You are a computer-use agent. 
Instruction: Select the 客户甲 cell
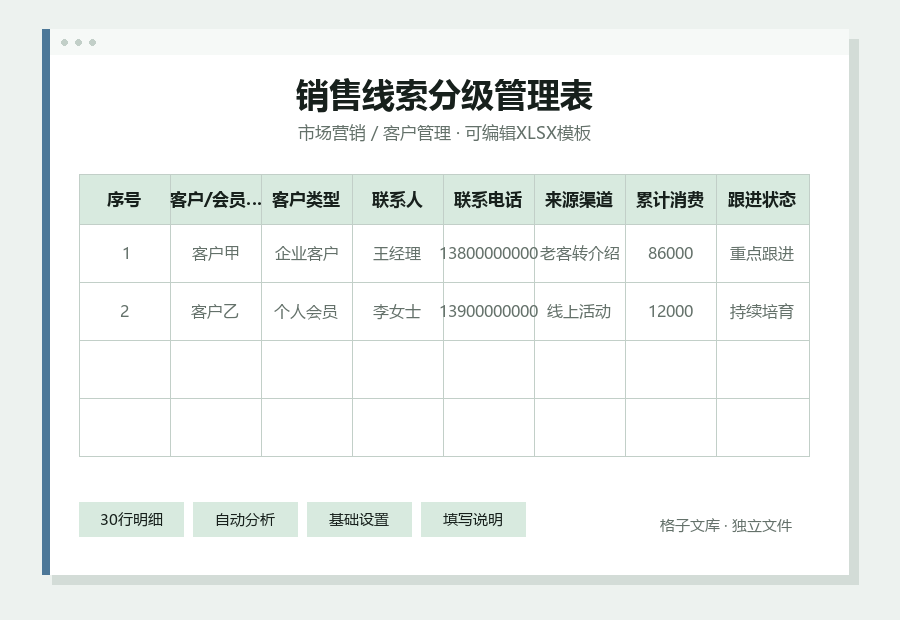216,253
